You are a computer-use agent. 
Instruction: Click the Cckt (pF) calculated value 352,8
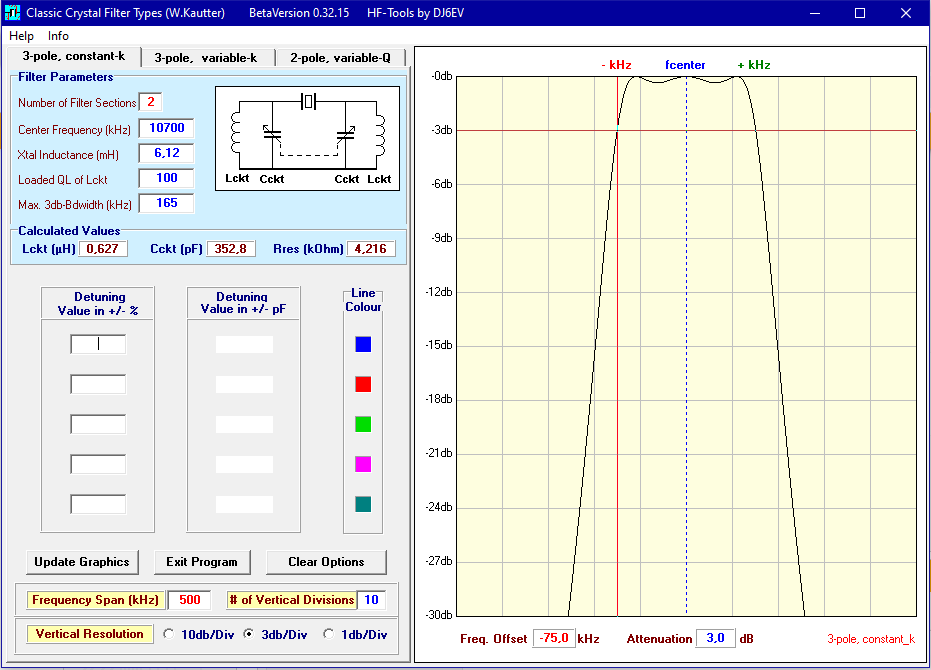[x=231, y=249]
